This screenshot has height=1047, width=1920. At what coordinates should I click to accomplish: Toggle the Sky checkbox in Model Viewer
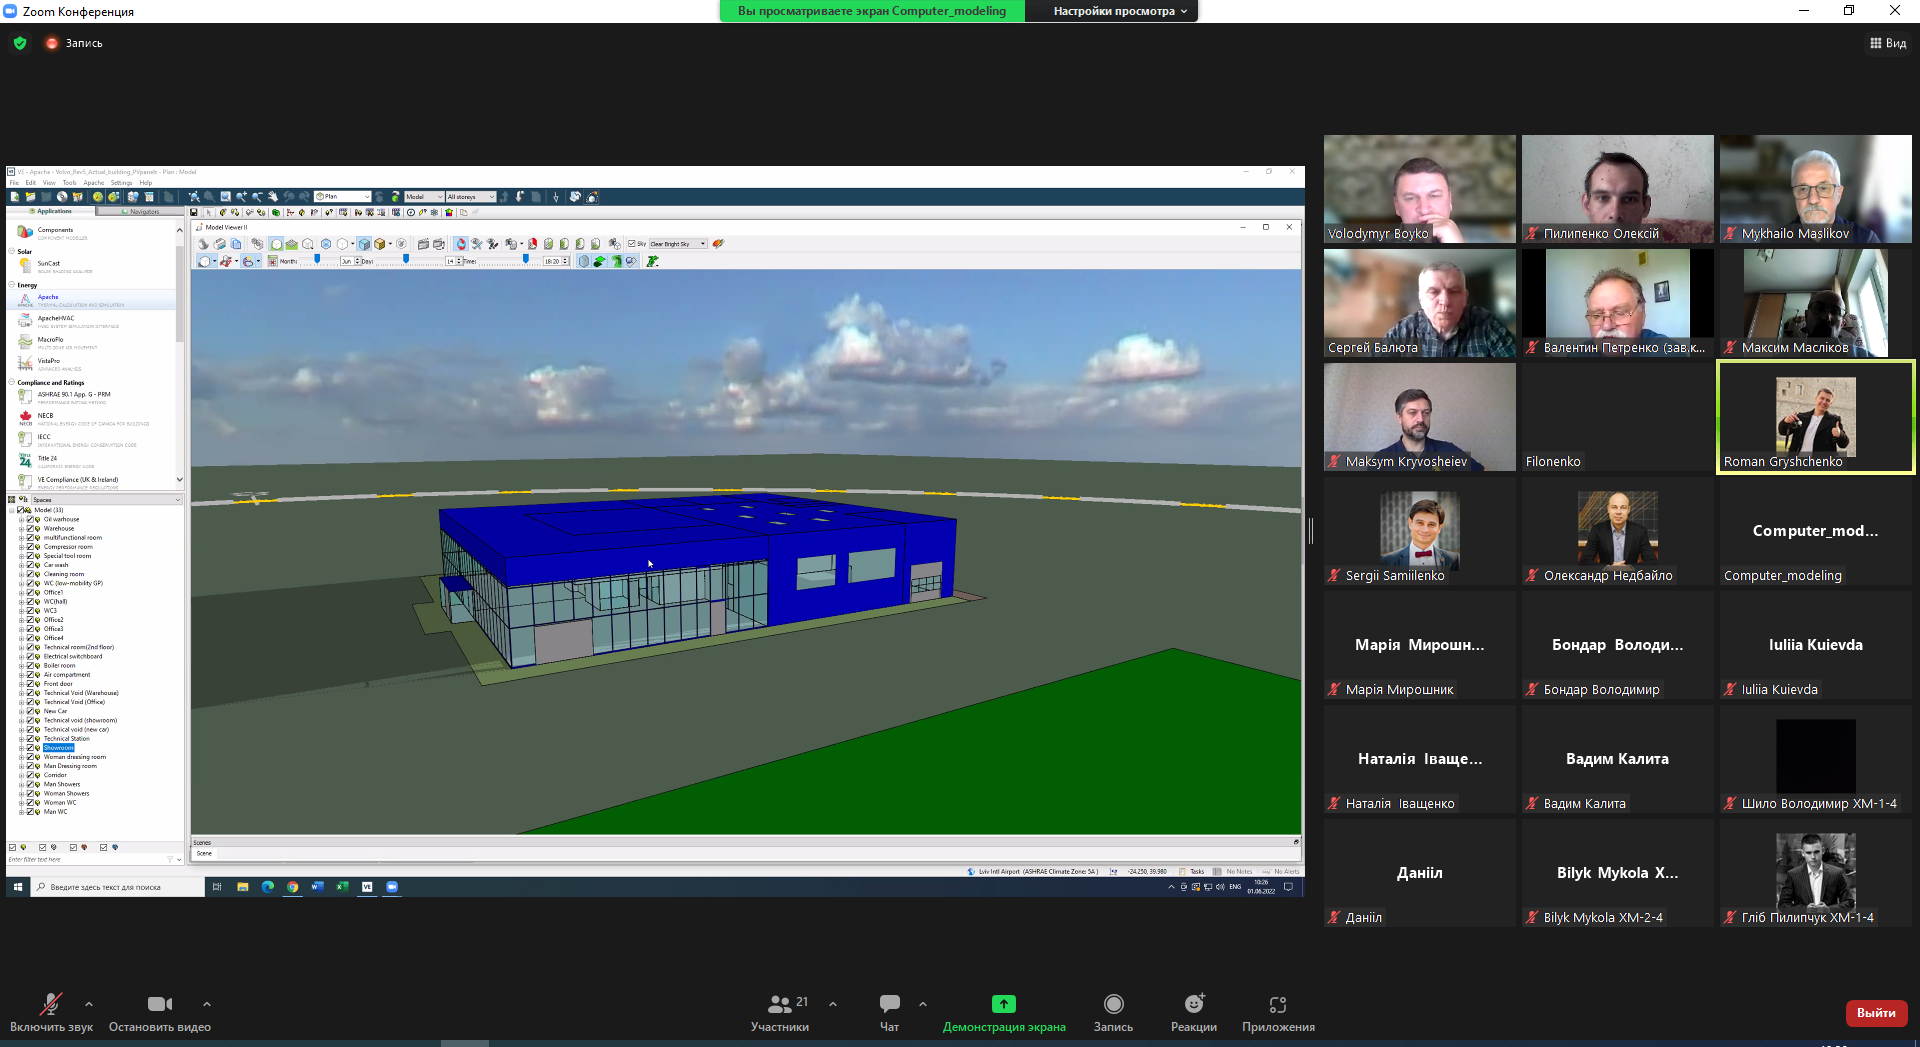(x=632, y=244)
